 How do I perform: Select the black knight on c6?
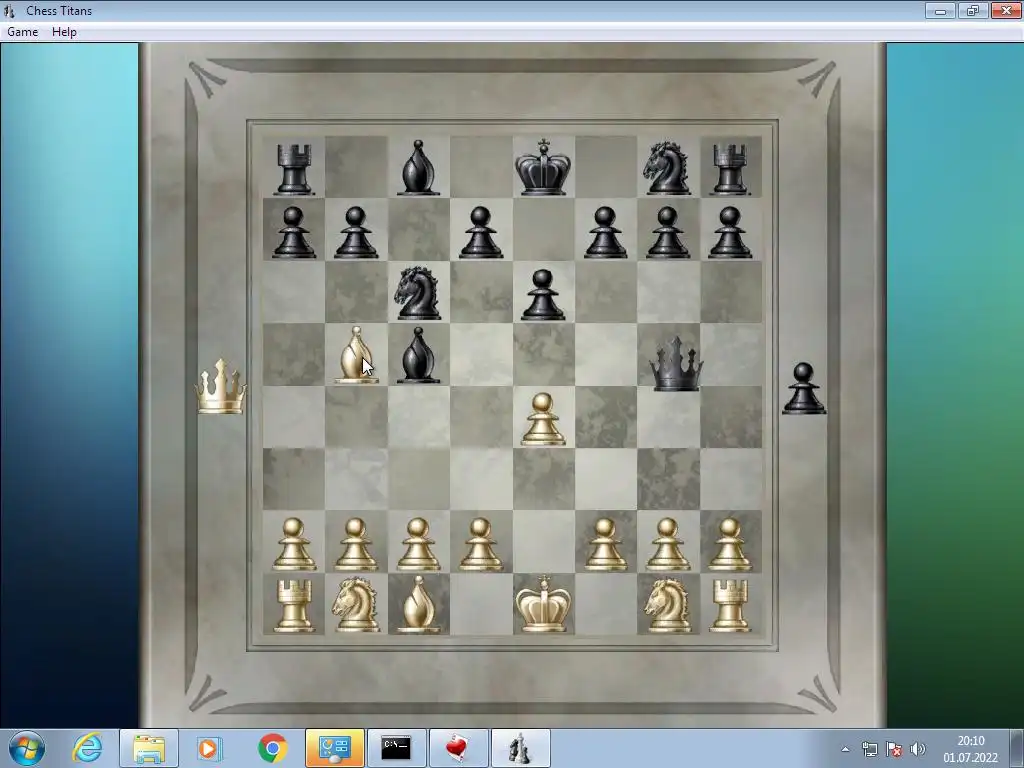click(417, 293)
